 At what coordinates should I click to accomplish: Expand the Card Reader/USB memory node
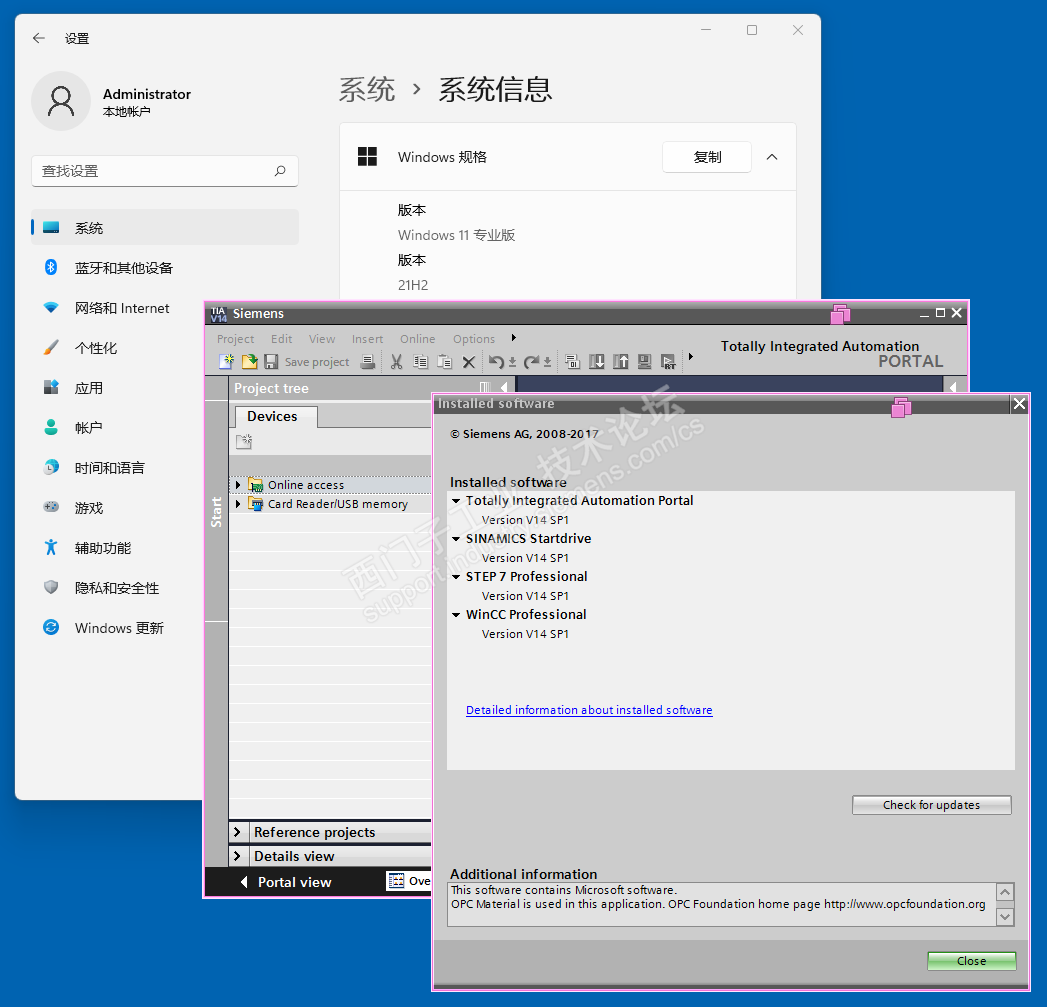238,504
